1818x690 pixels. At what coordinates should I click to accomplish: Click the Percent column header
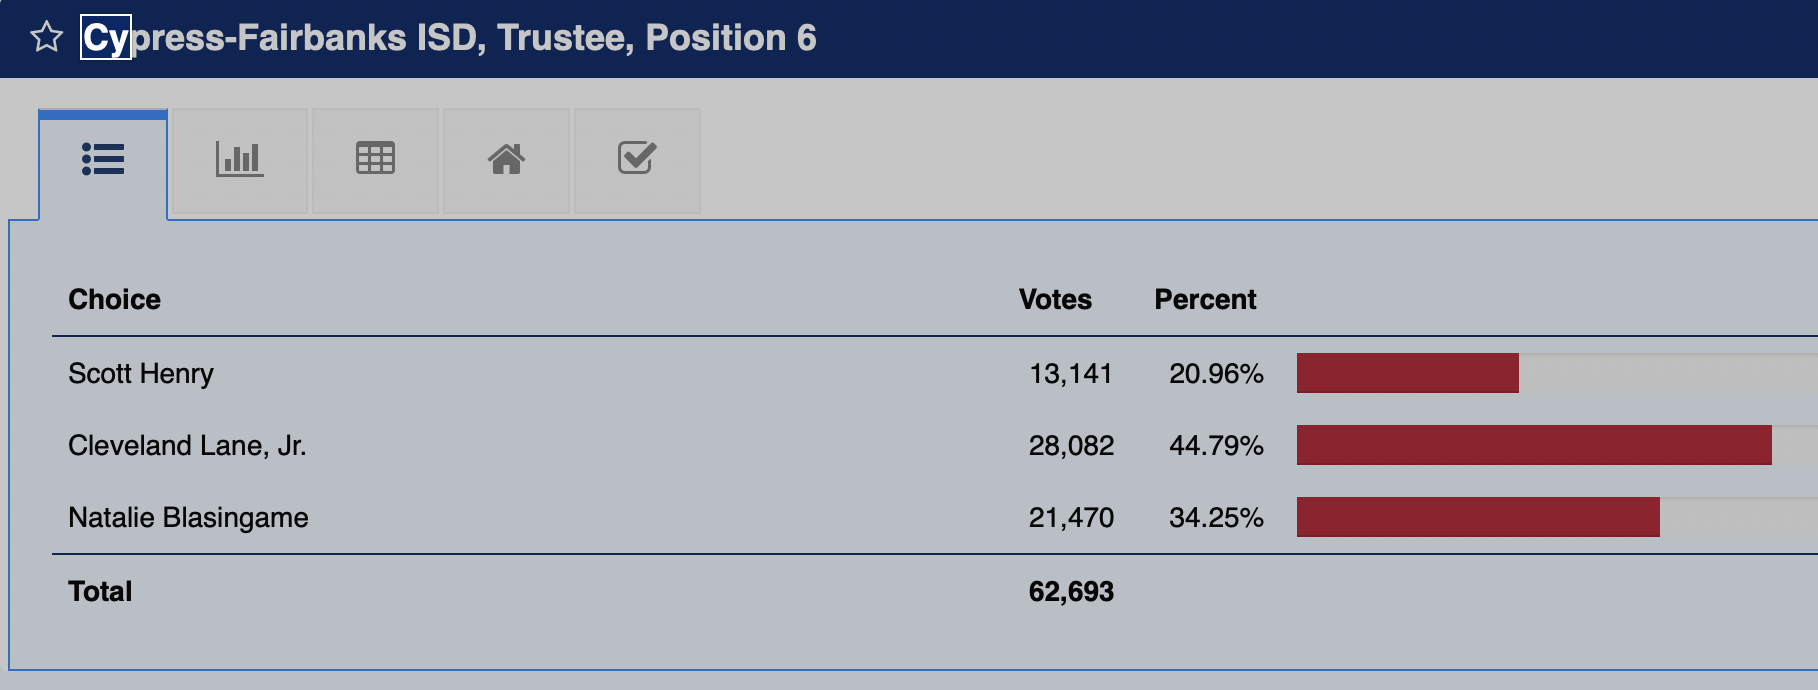1205,300
